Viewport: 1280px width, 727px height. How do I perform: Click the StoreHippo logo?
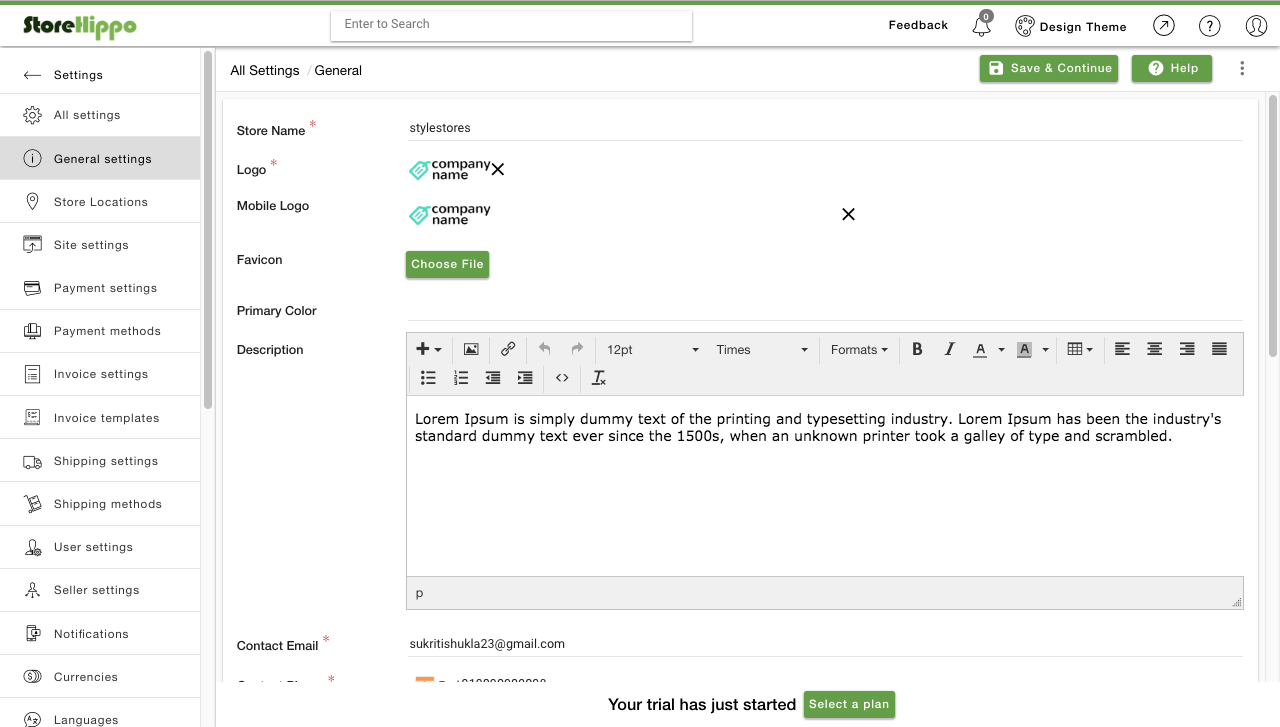click(80, 26)
